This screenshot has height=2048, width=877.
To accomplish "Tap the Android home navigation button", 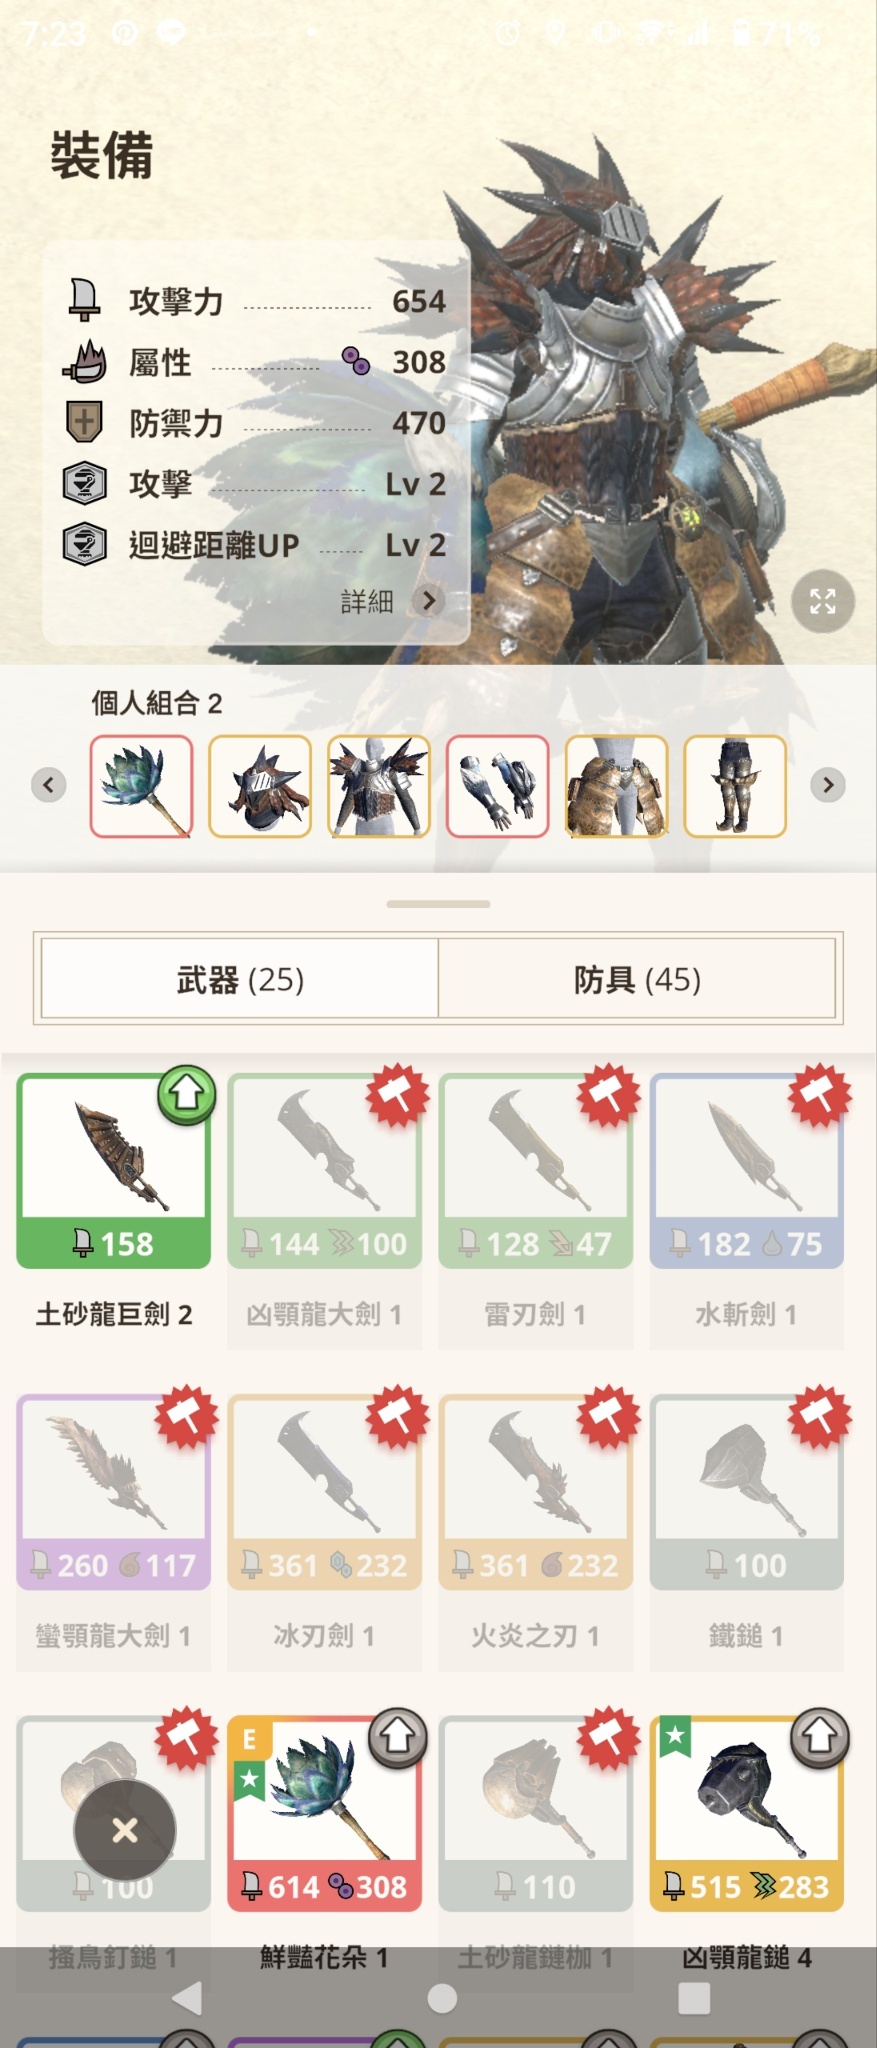I will click(441, 1998).
